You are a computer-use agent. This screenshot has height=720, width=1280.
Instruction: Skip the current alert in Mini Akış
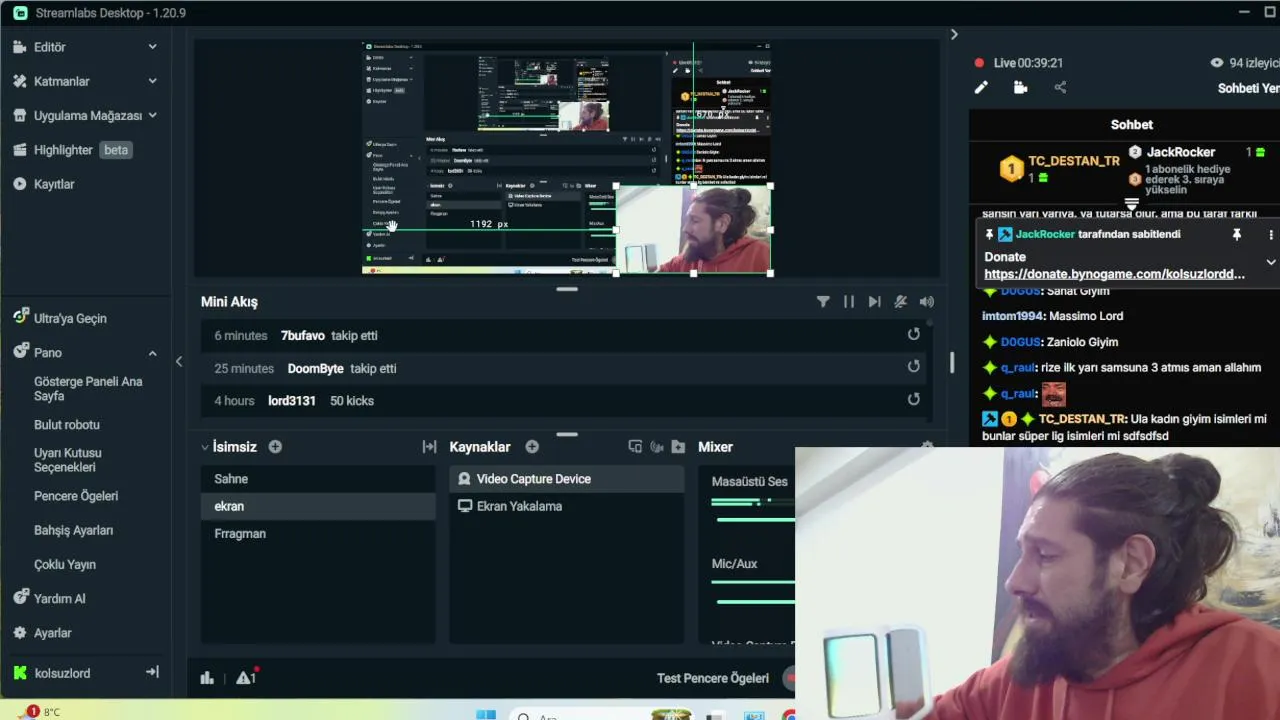coord(875,301)
